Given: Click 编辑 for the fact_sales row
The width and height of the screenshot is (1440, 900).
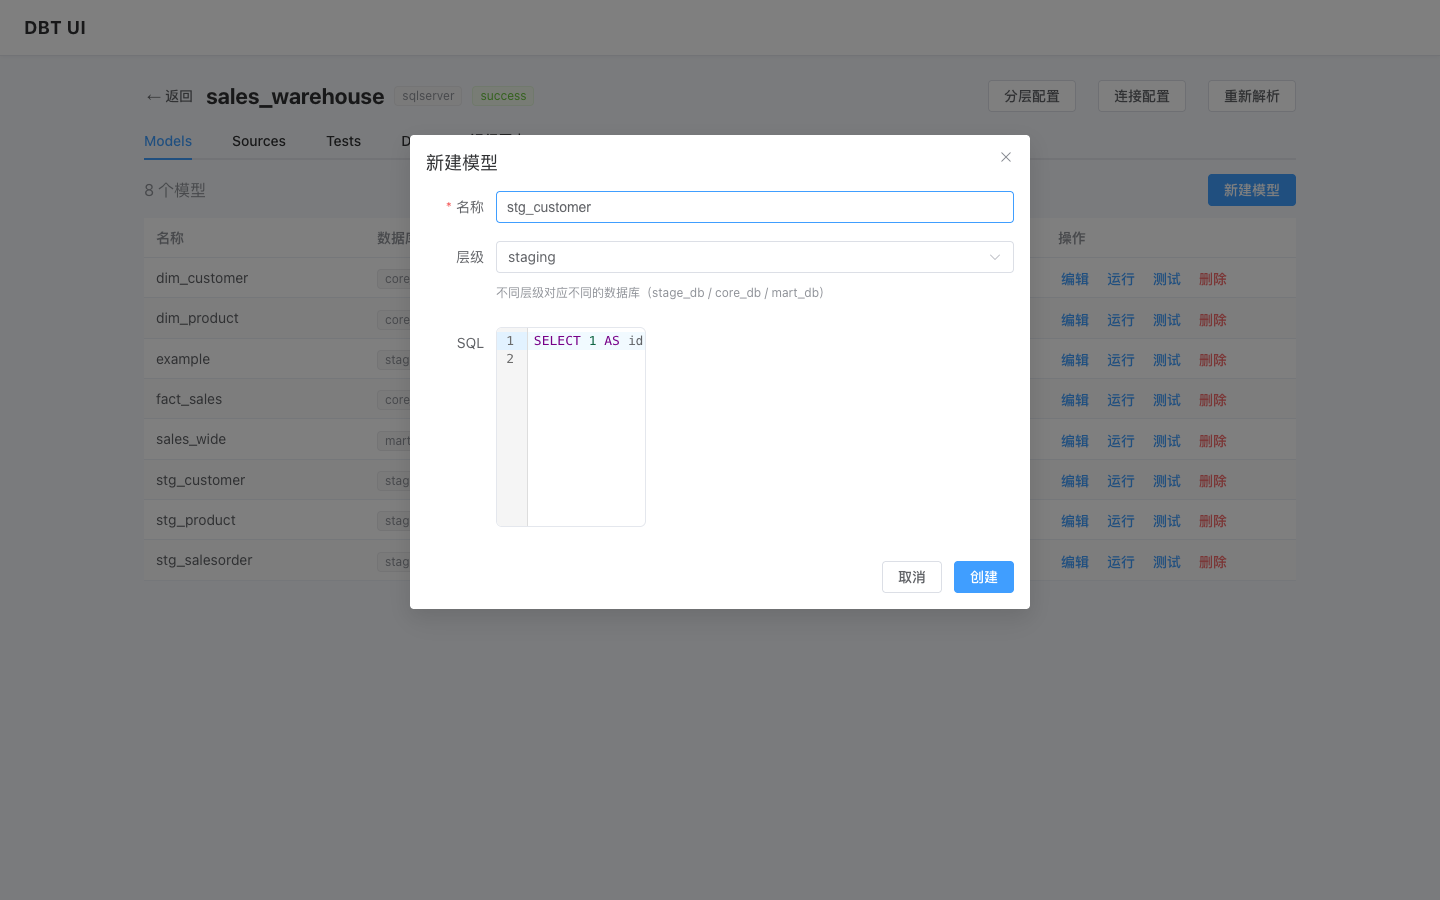Looking at the screenshot, I should (1075, 400).
